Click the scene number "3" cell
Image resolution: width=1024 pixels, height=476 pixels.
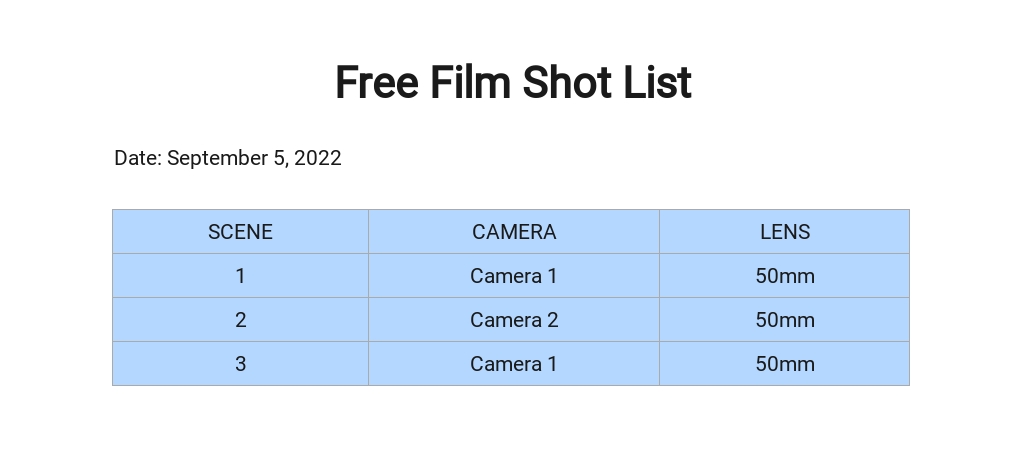(x=240, y=364)
